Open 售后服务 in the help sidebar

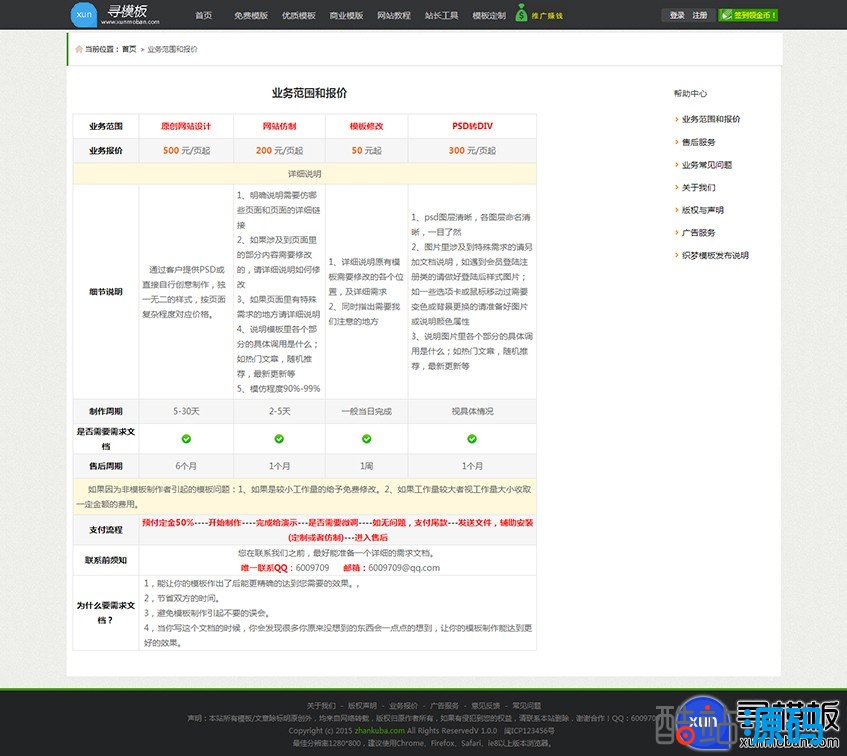(698, 142)
